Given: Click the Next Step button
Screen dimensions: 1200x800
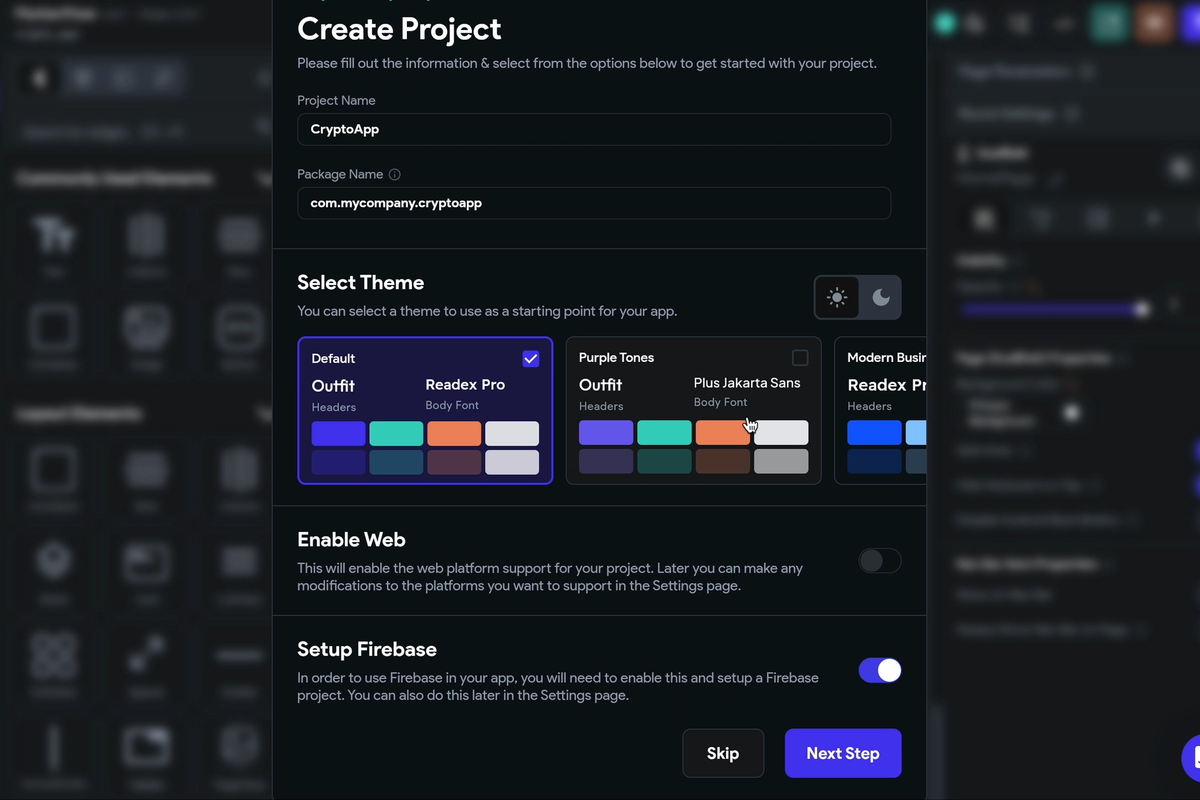Looking at the screenshot, I should (x=843, y=753).
